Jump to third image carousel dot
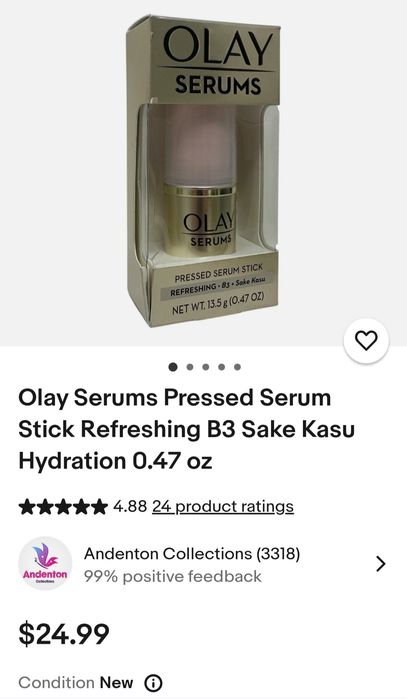 click(206, 367)
